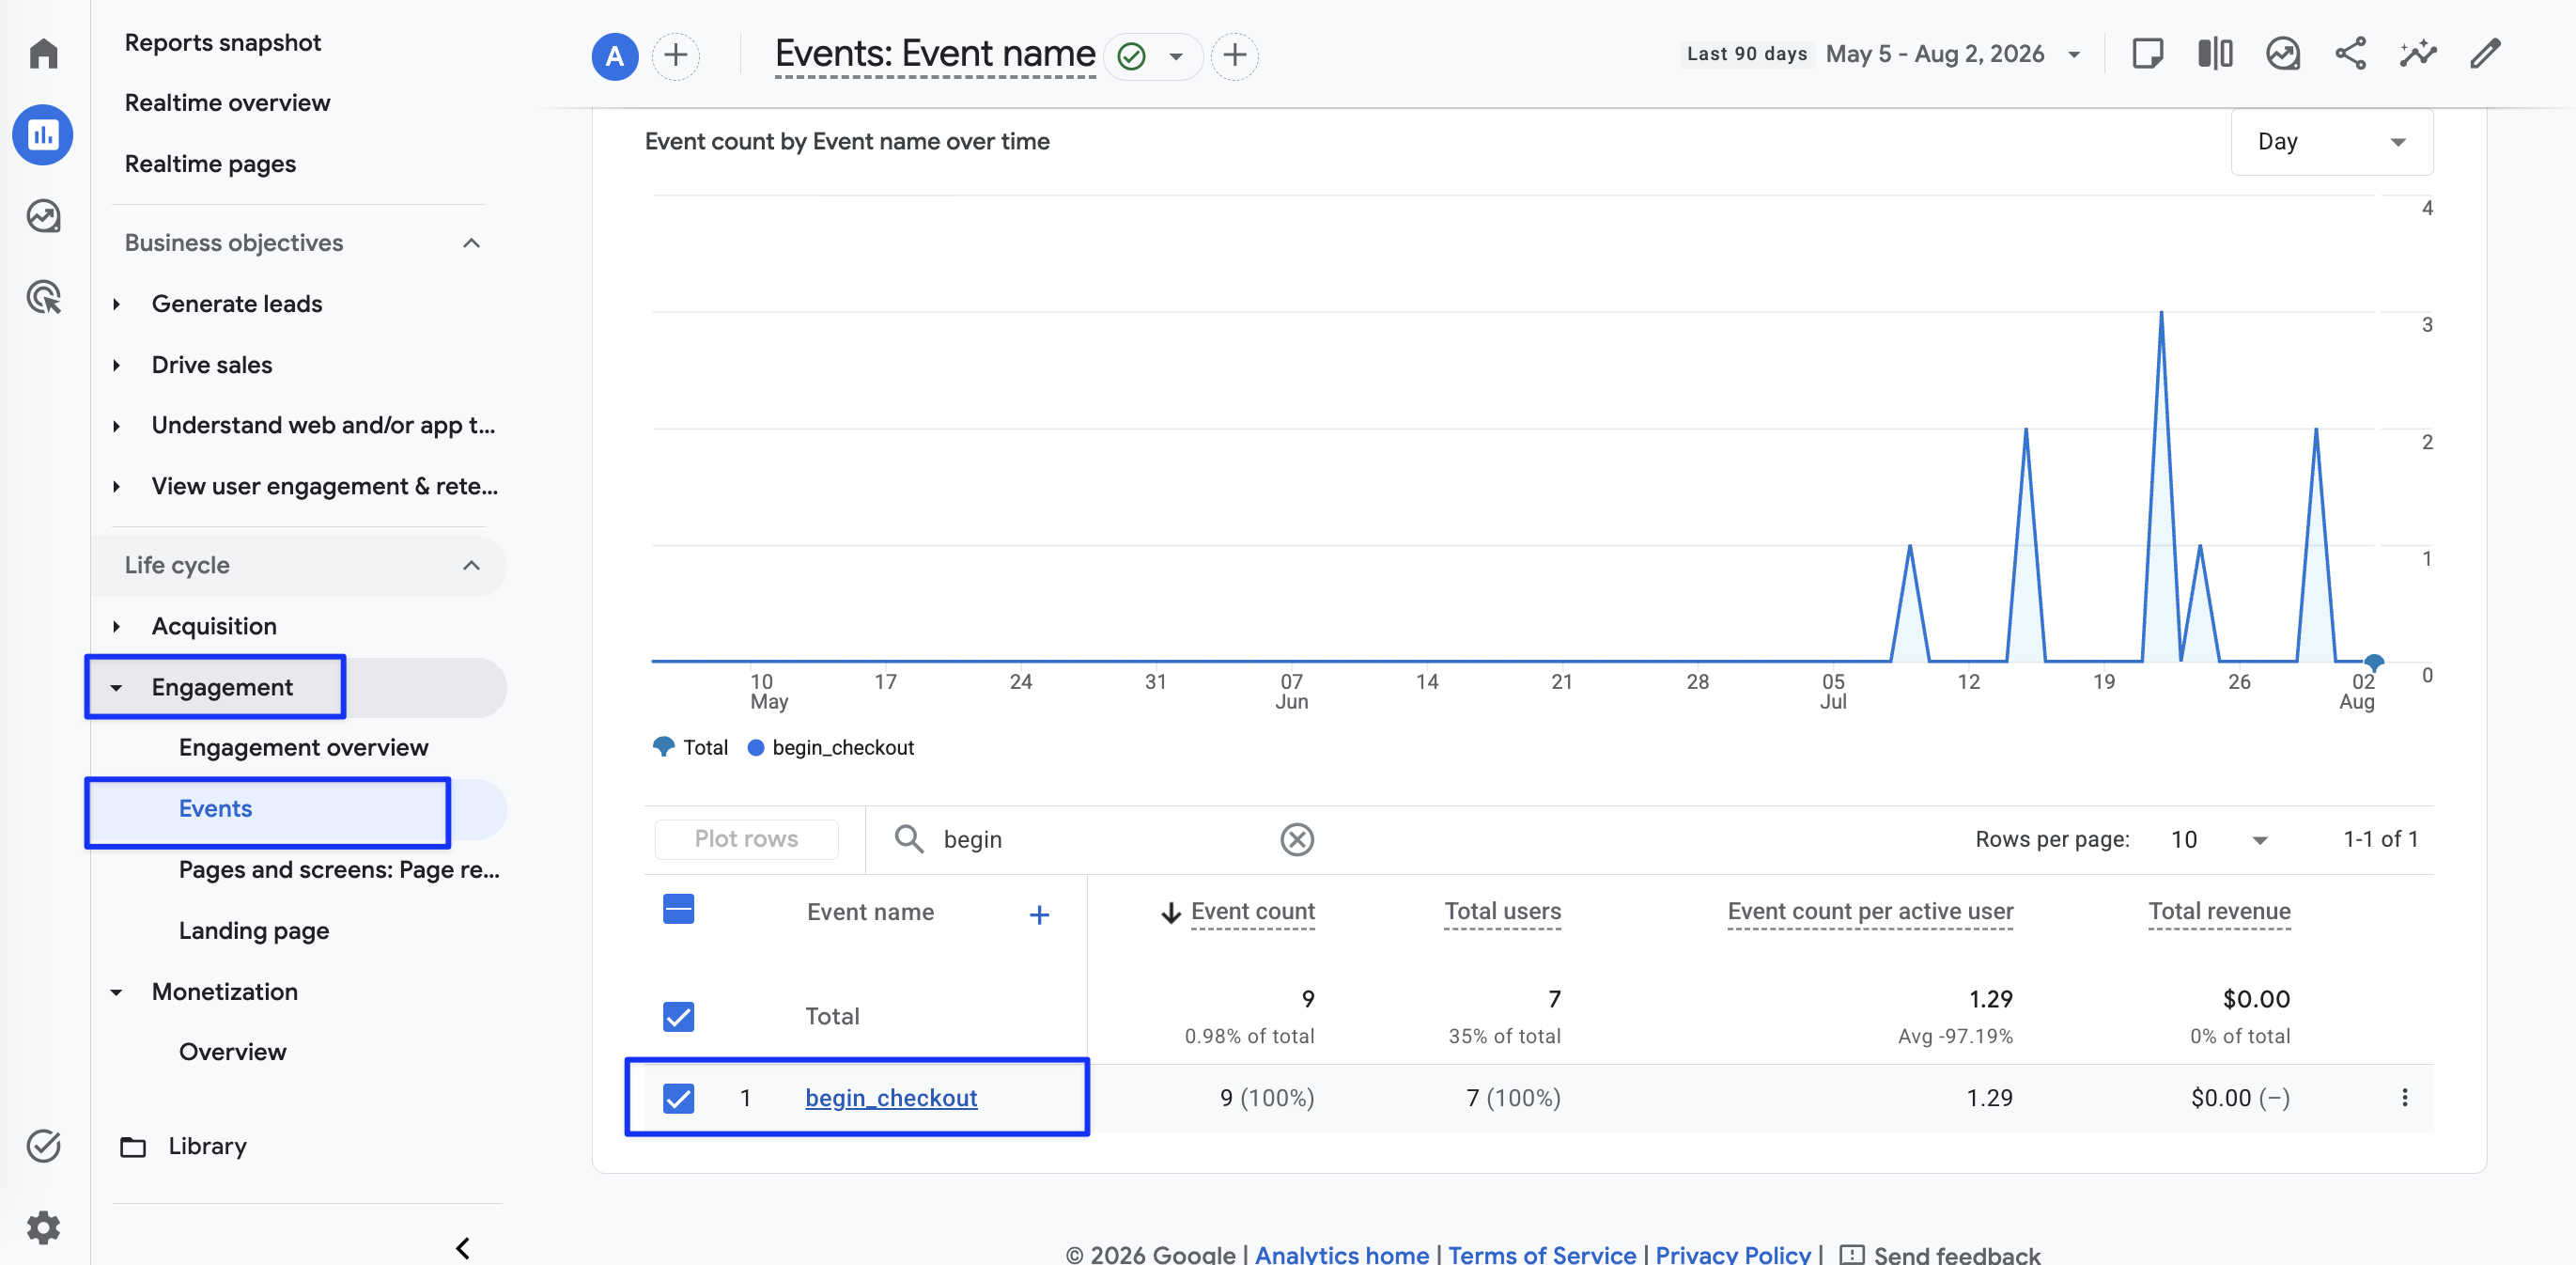Open the begin_checkout row three-dot menu
Screen dimensions: 2576x1265
pos(2404,1098)
